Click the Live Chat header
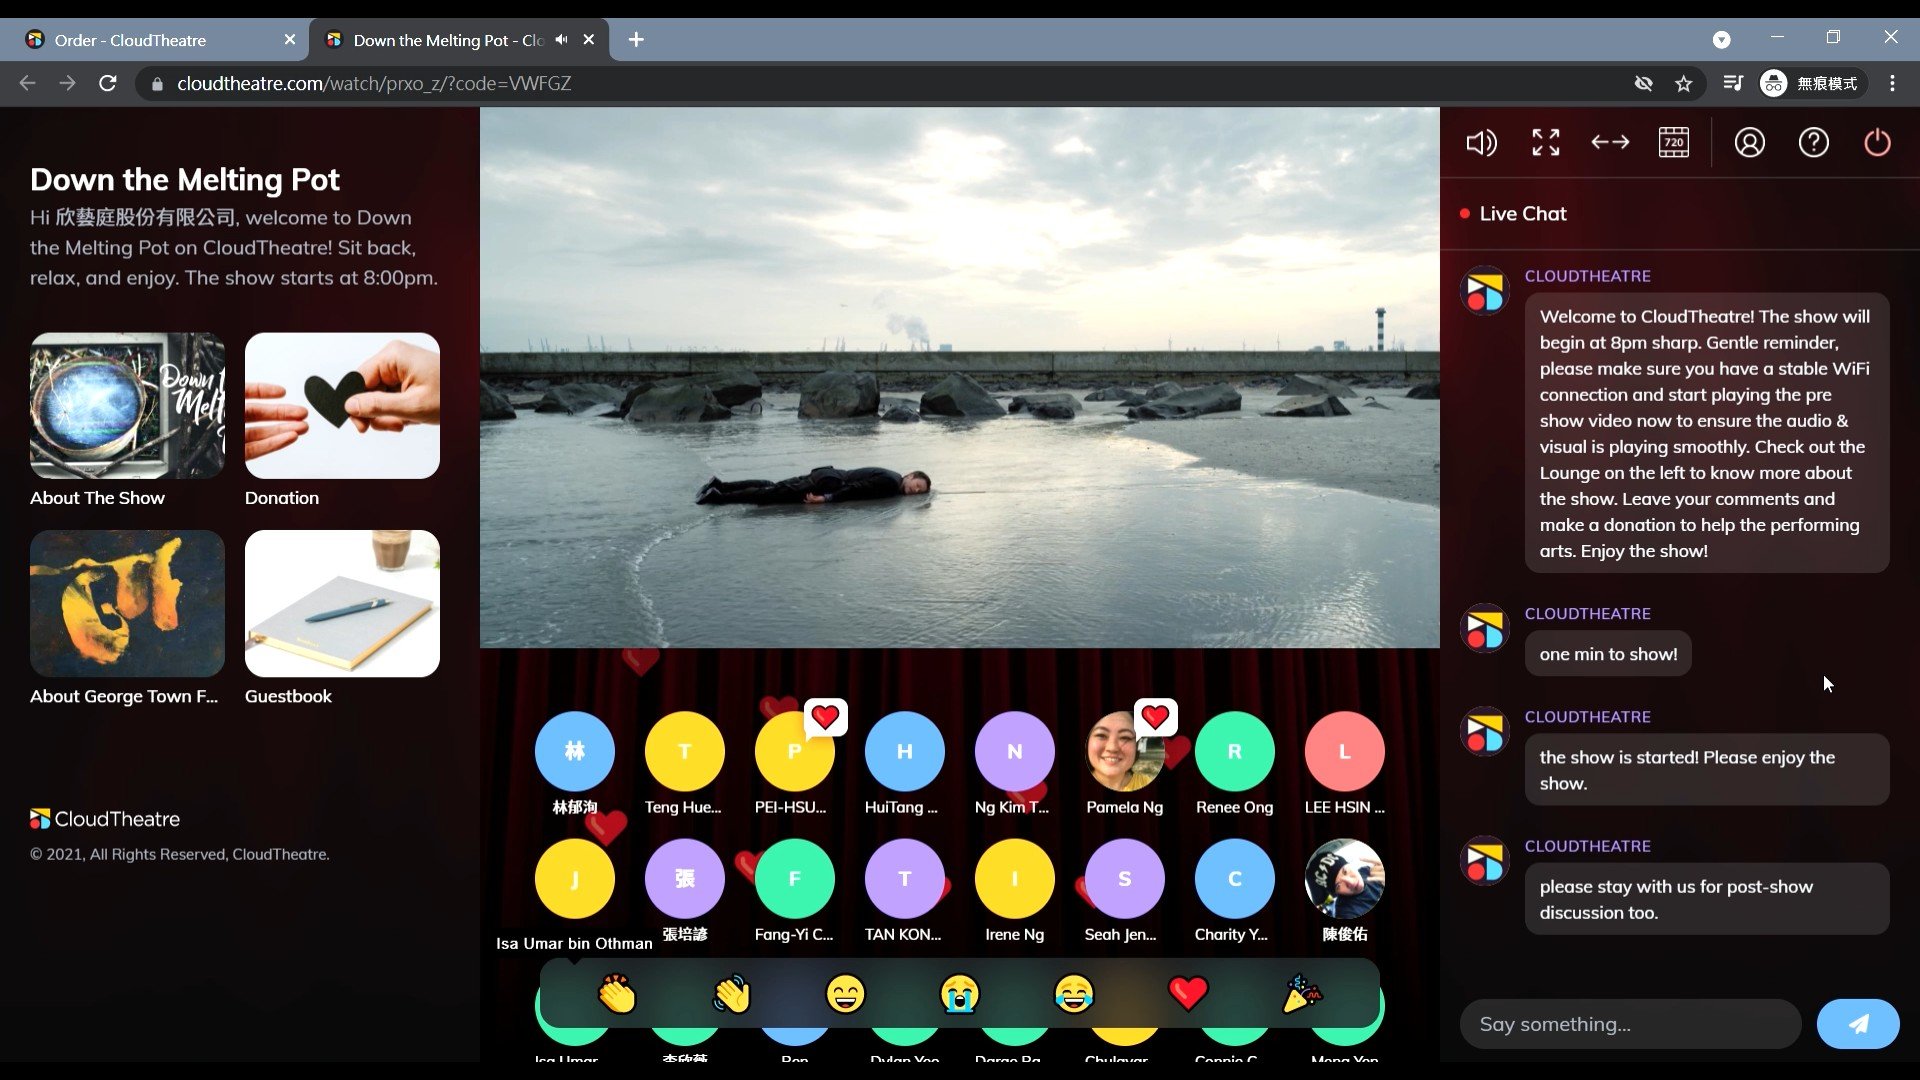Image resolution: width=1920 pixels, height=1080 pixels. pos(1522,214)
